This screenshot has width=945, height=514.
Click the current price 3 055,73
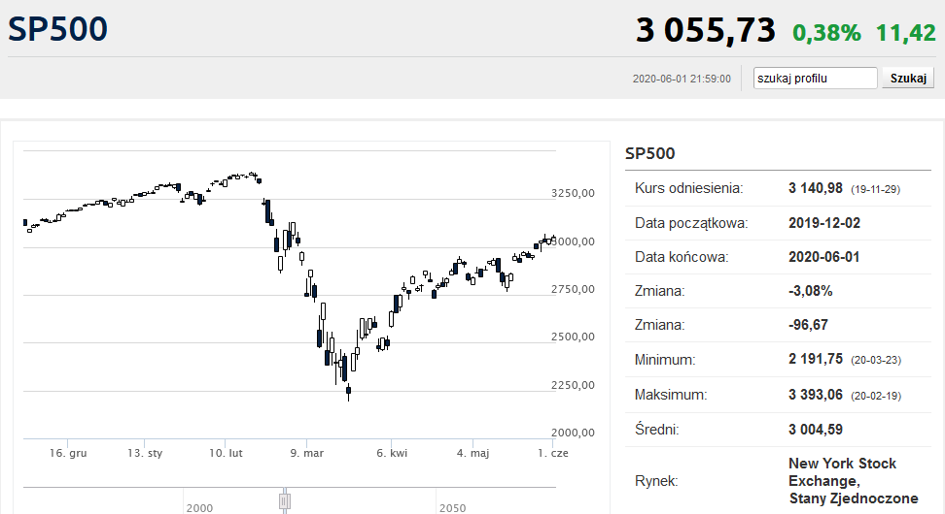click(706, 30)
